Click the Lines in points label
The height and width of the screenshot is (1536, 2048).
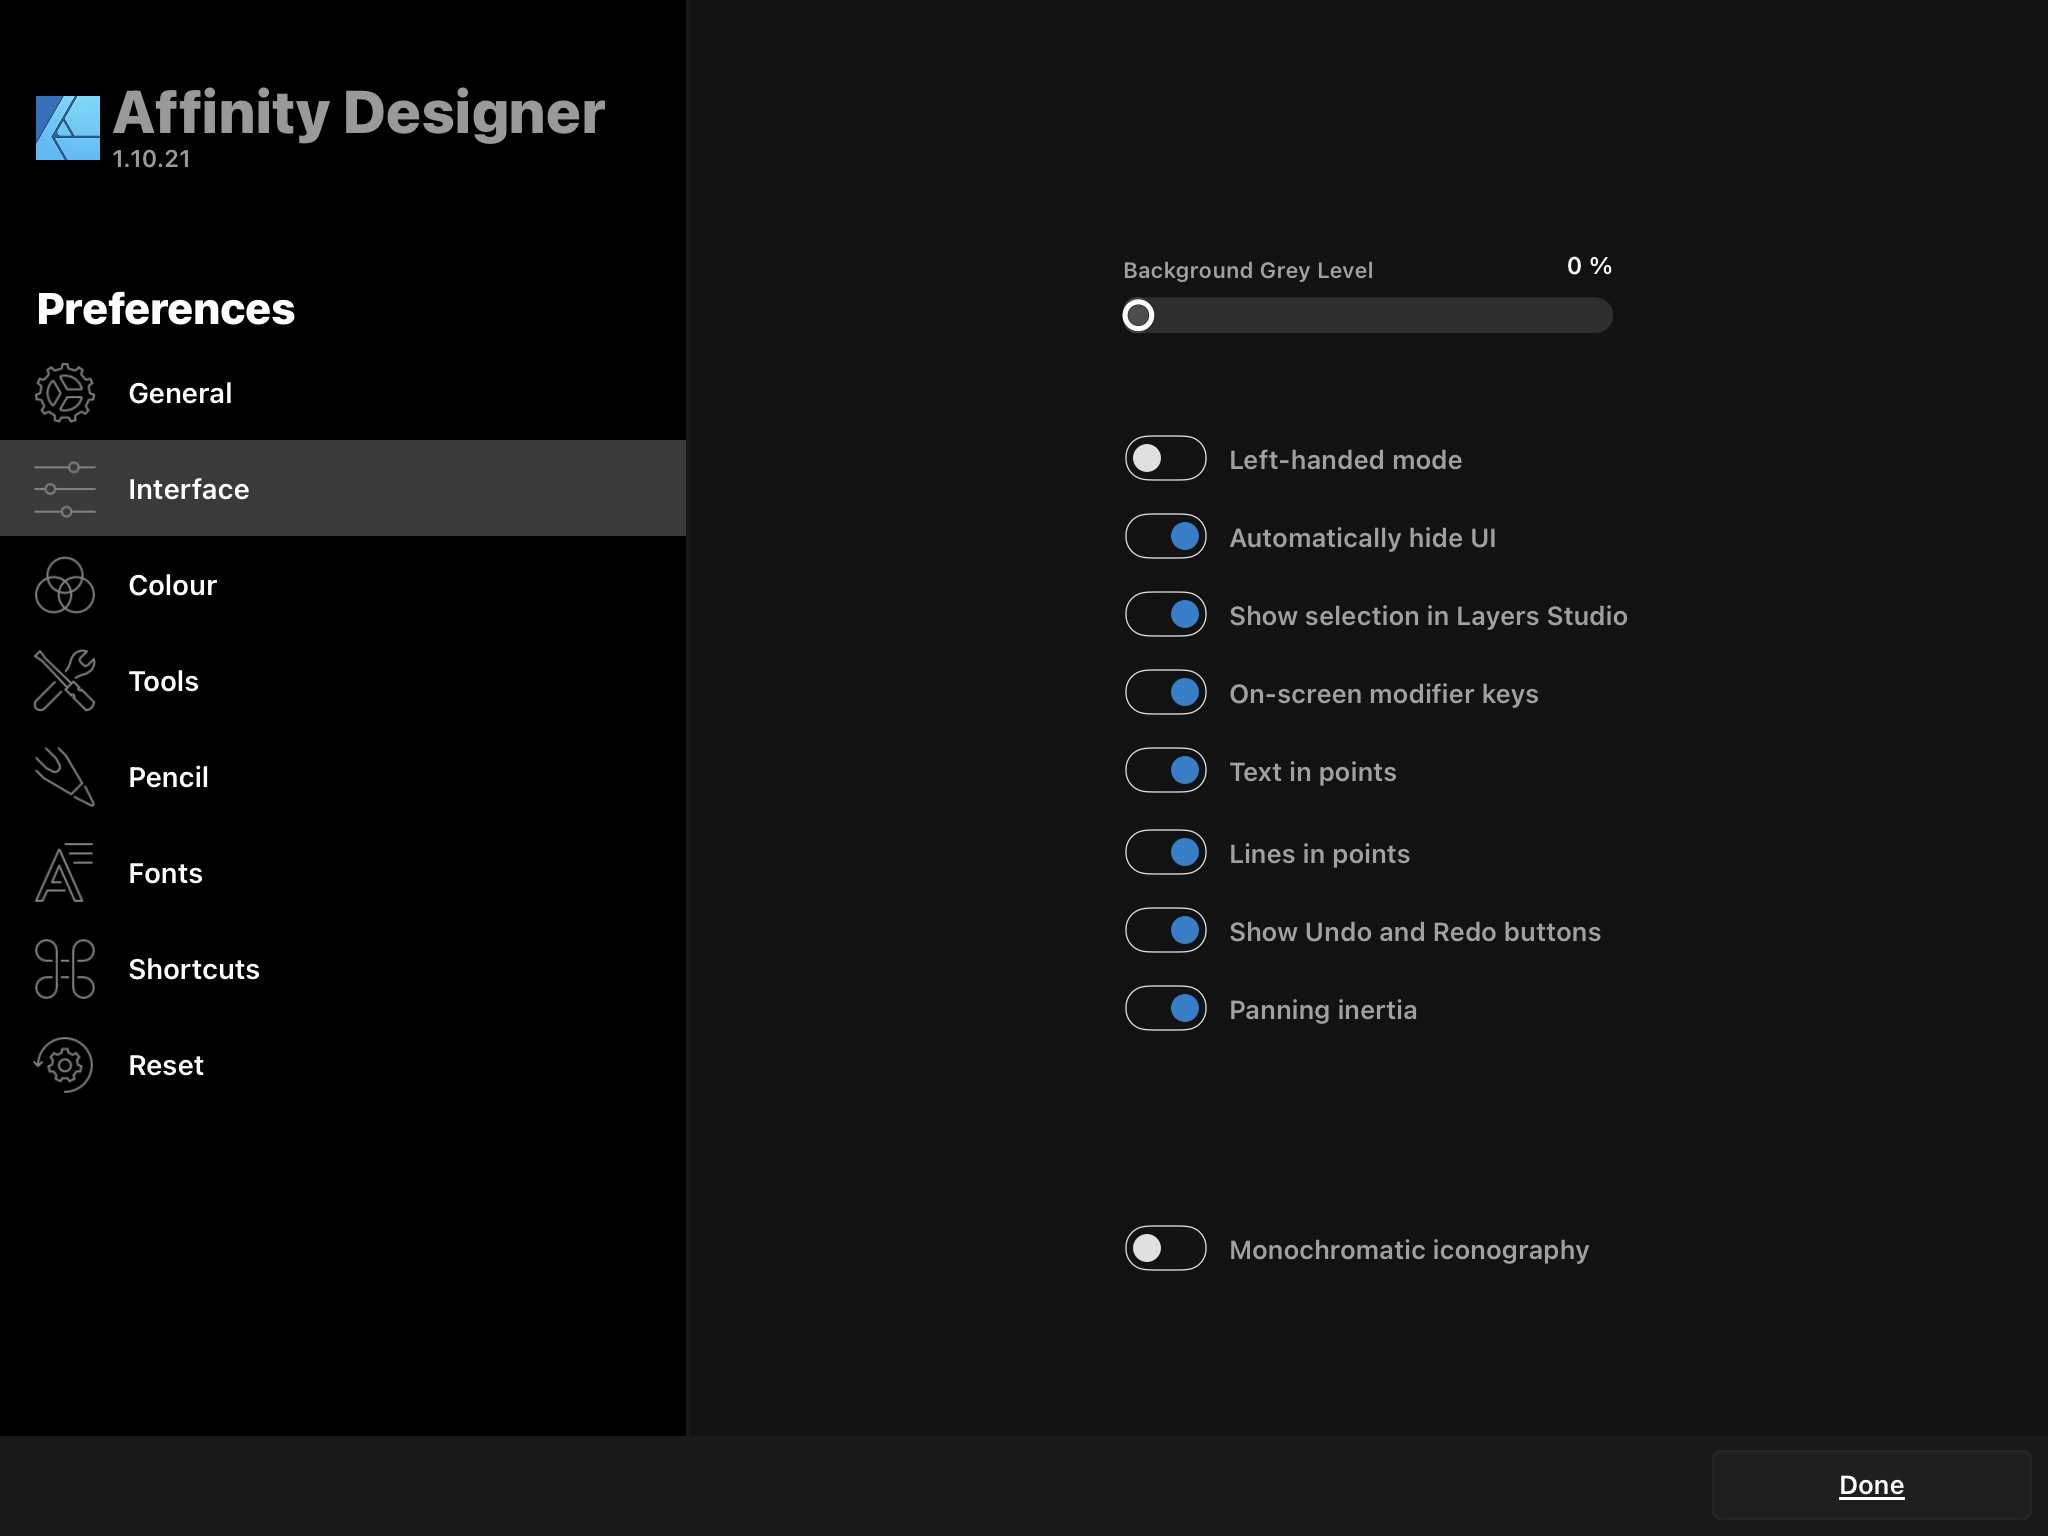pyautogui.click(x=1319, y=854)
